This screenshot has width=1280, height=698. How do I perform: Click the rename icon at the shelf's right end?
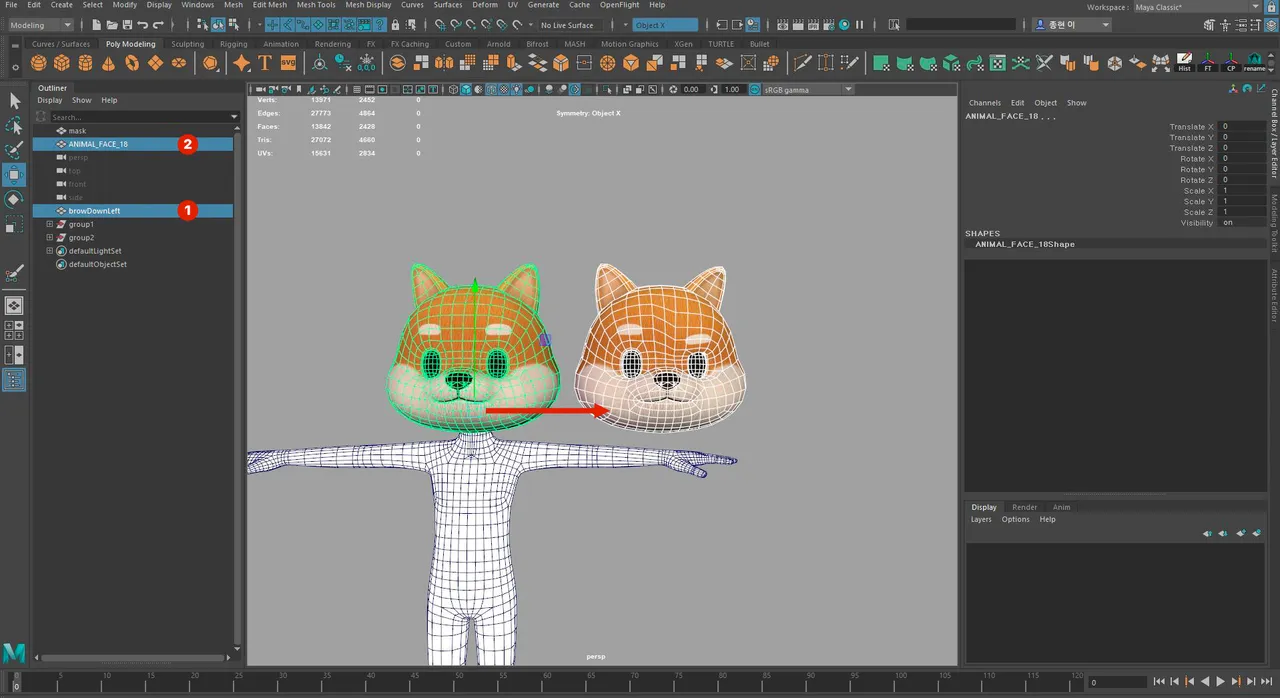[x=1254, y=64]
